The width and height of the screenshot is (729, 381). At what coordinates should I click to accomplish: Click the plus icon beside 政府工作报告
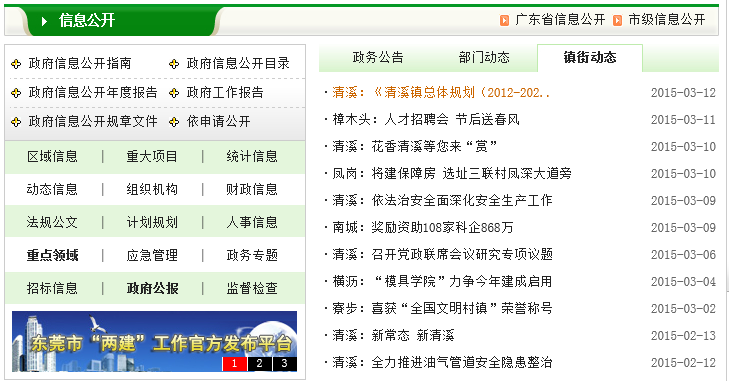pos(174,93)
